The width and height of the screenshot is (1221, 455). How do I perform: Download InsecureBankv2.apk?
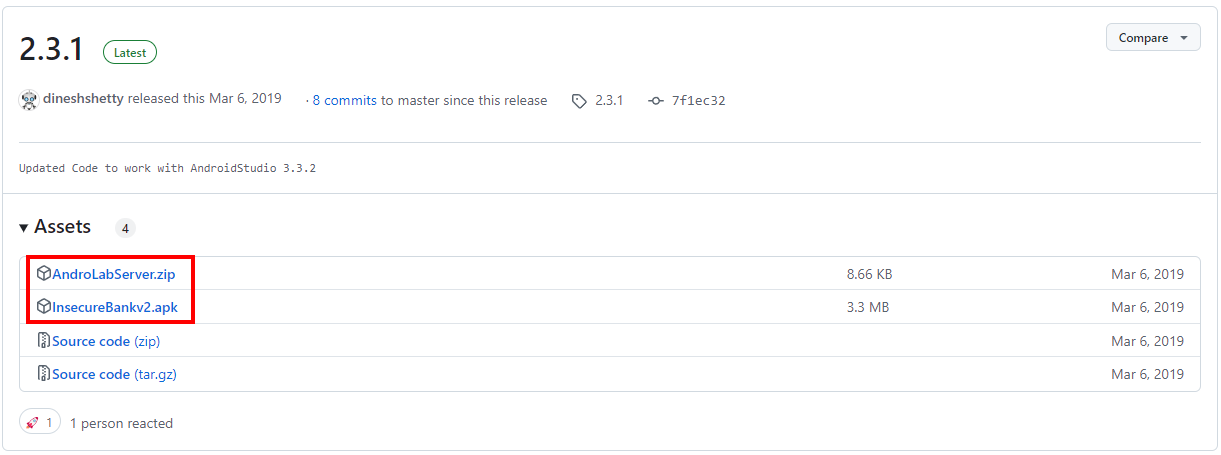(115, 307)
